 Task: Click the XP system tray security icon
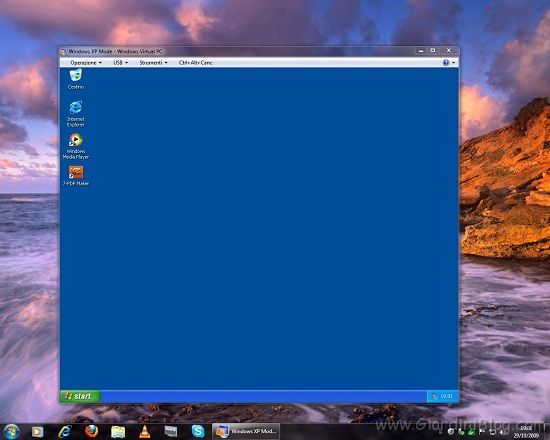[x=435, y=396]
